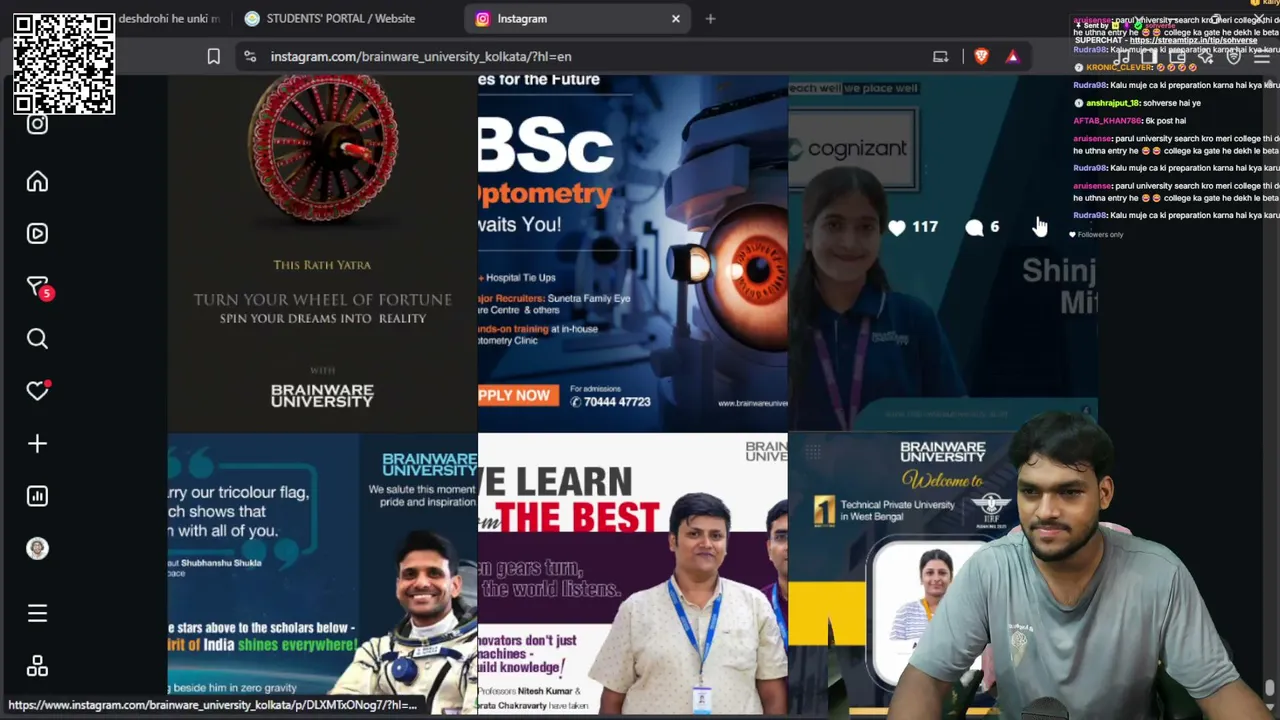1280x720 pixels.
Task: Open a new browser tab
Action: 710,19
